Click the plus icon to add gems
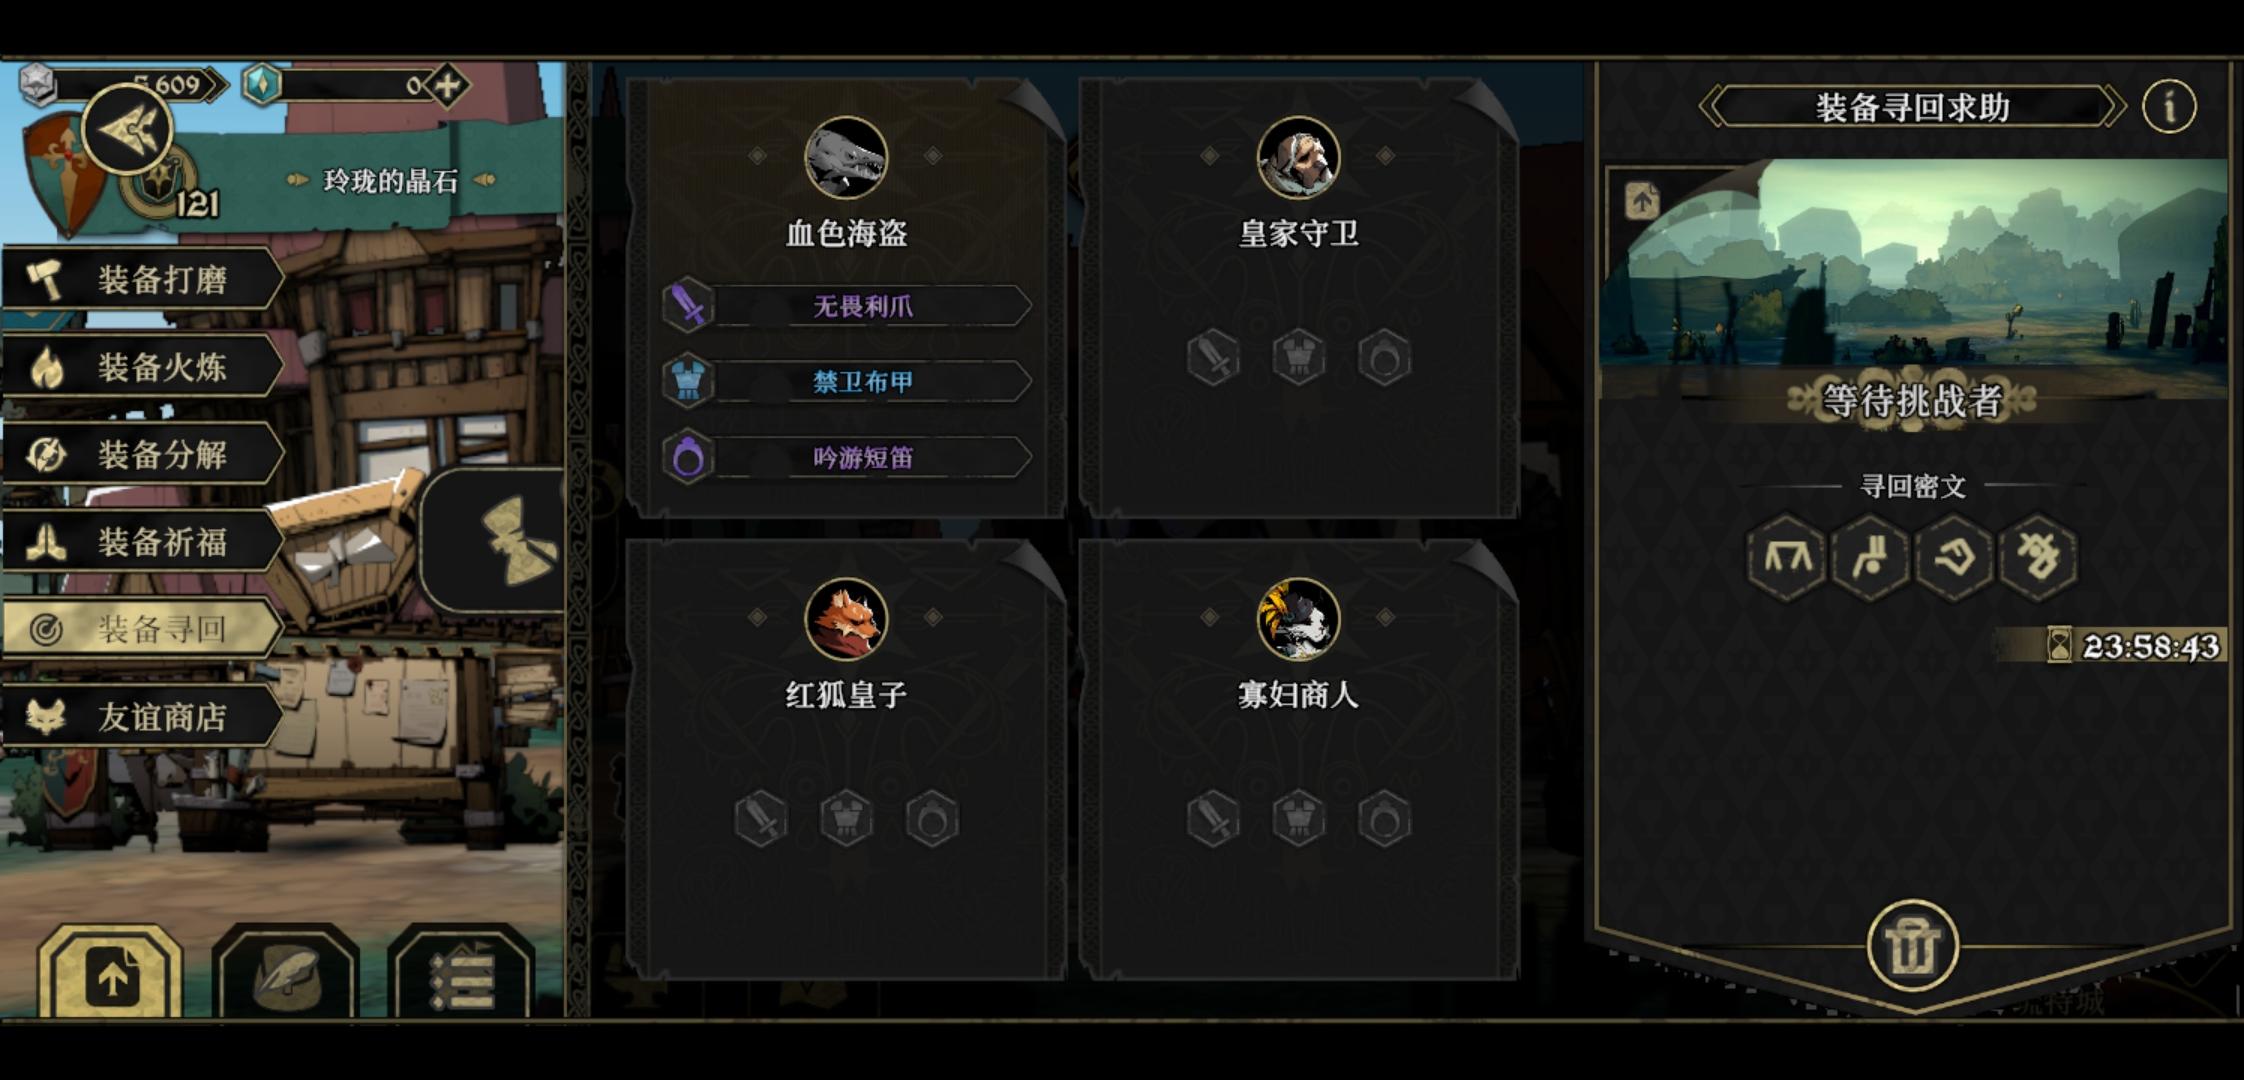The width and height of the screenshot is (2244, 1080). click(x=447, y=85)
